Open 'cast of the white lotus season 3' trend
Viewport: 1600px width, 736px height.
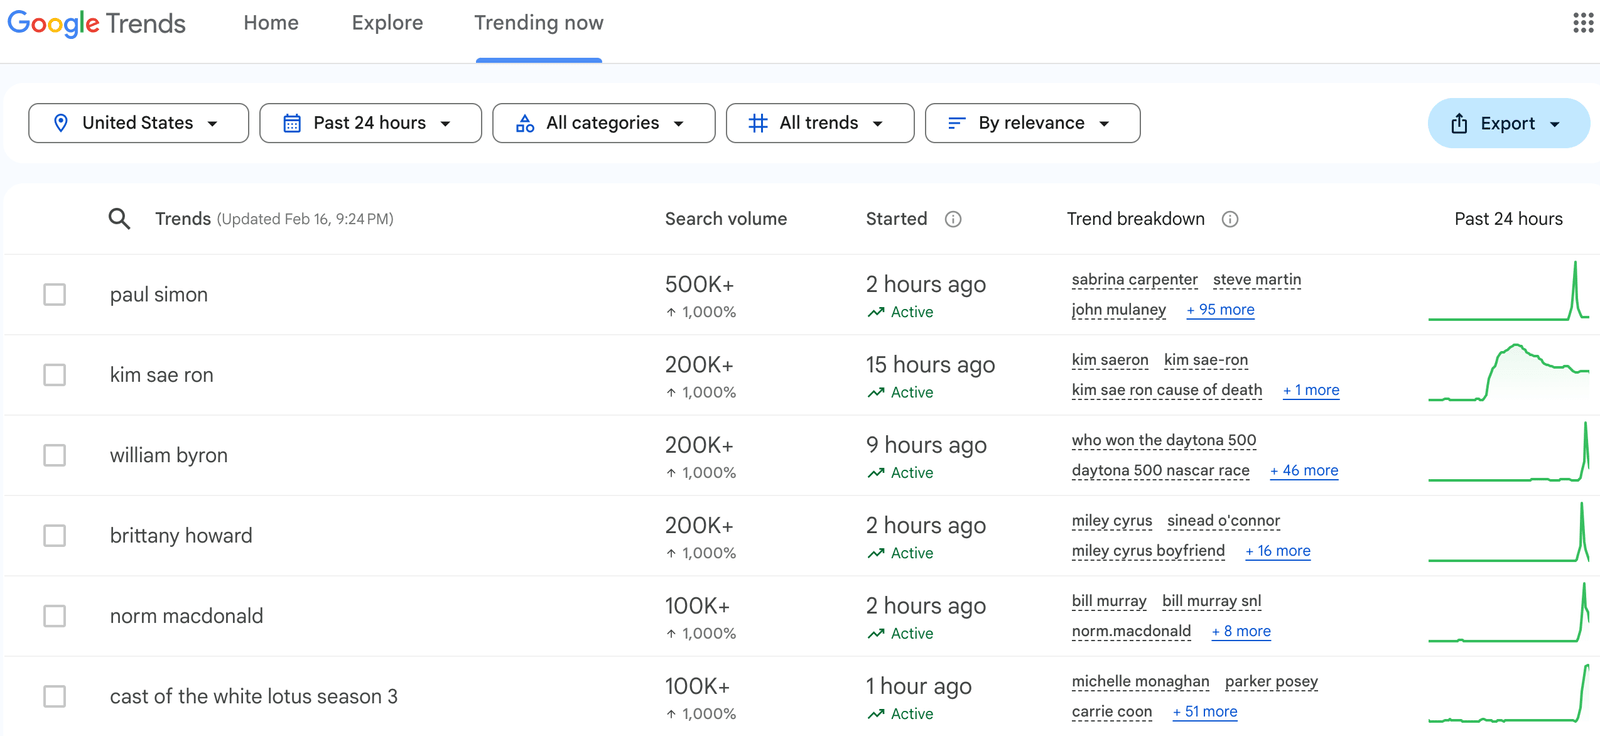coord(254,696)
